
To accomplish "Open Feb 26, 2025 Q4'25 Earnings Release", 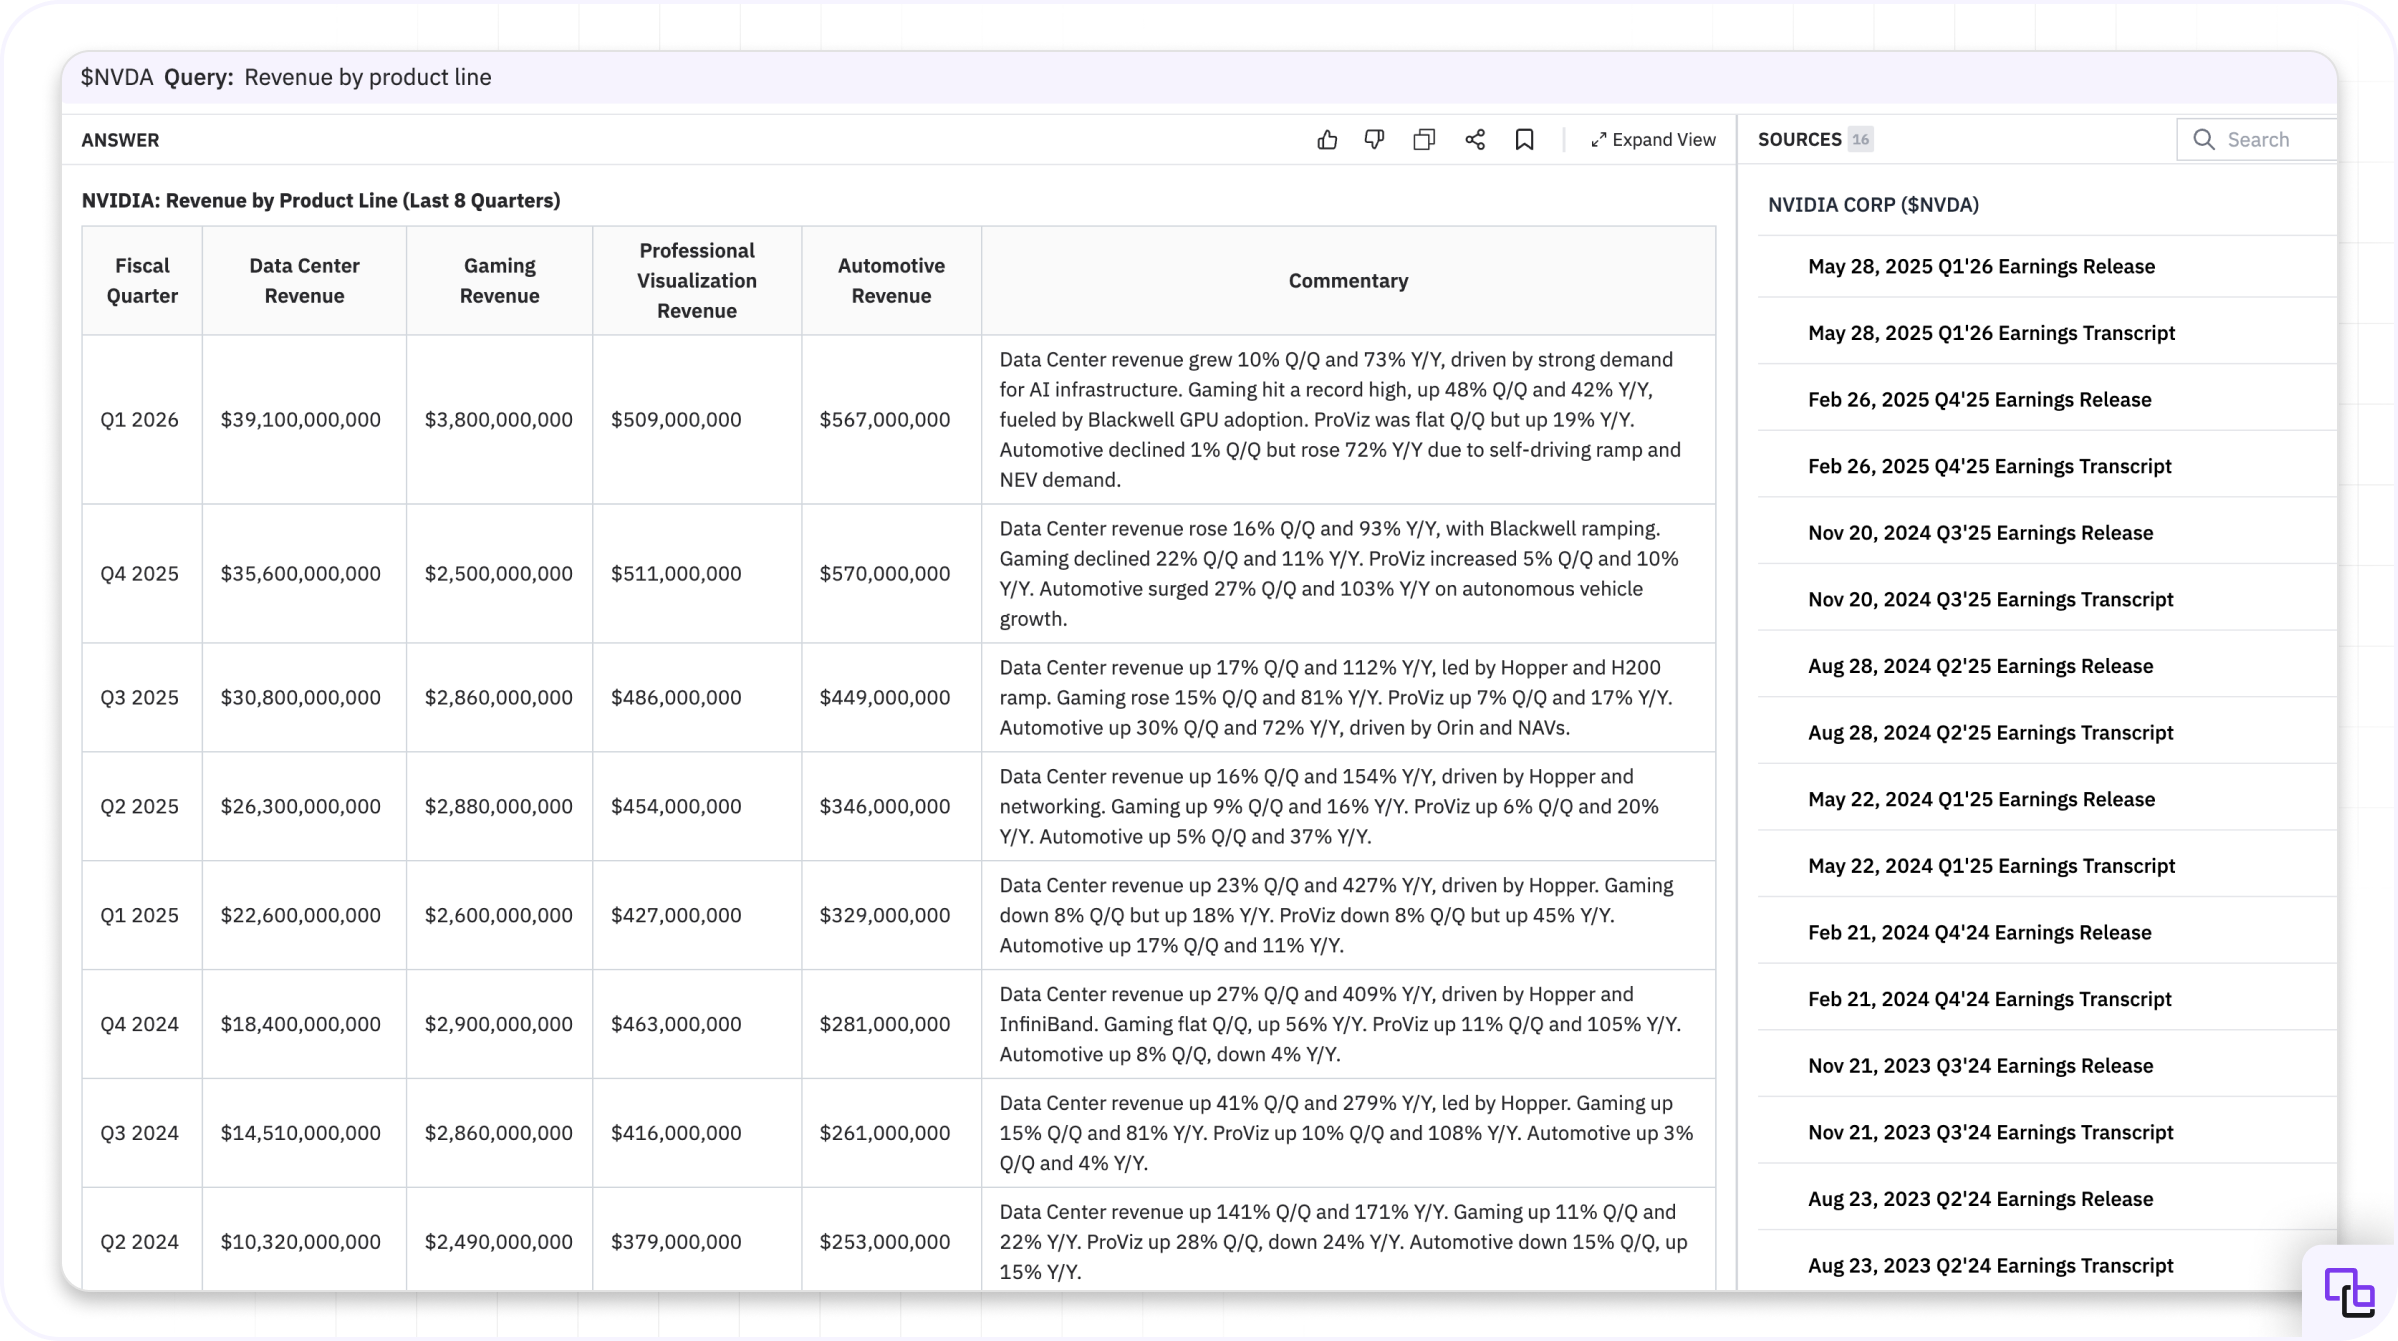I will [1979, 400].
